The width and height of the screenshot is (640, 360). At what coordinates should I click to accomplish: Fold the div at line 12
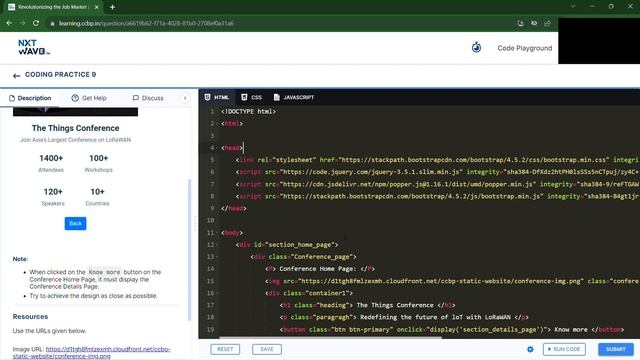tap(217, 245)
